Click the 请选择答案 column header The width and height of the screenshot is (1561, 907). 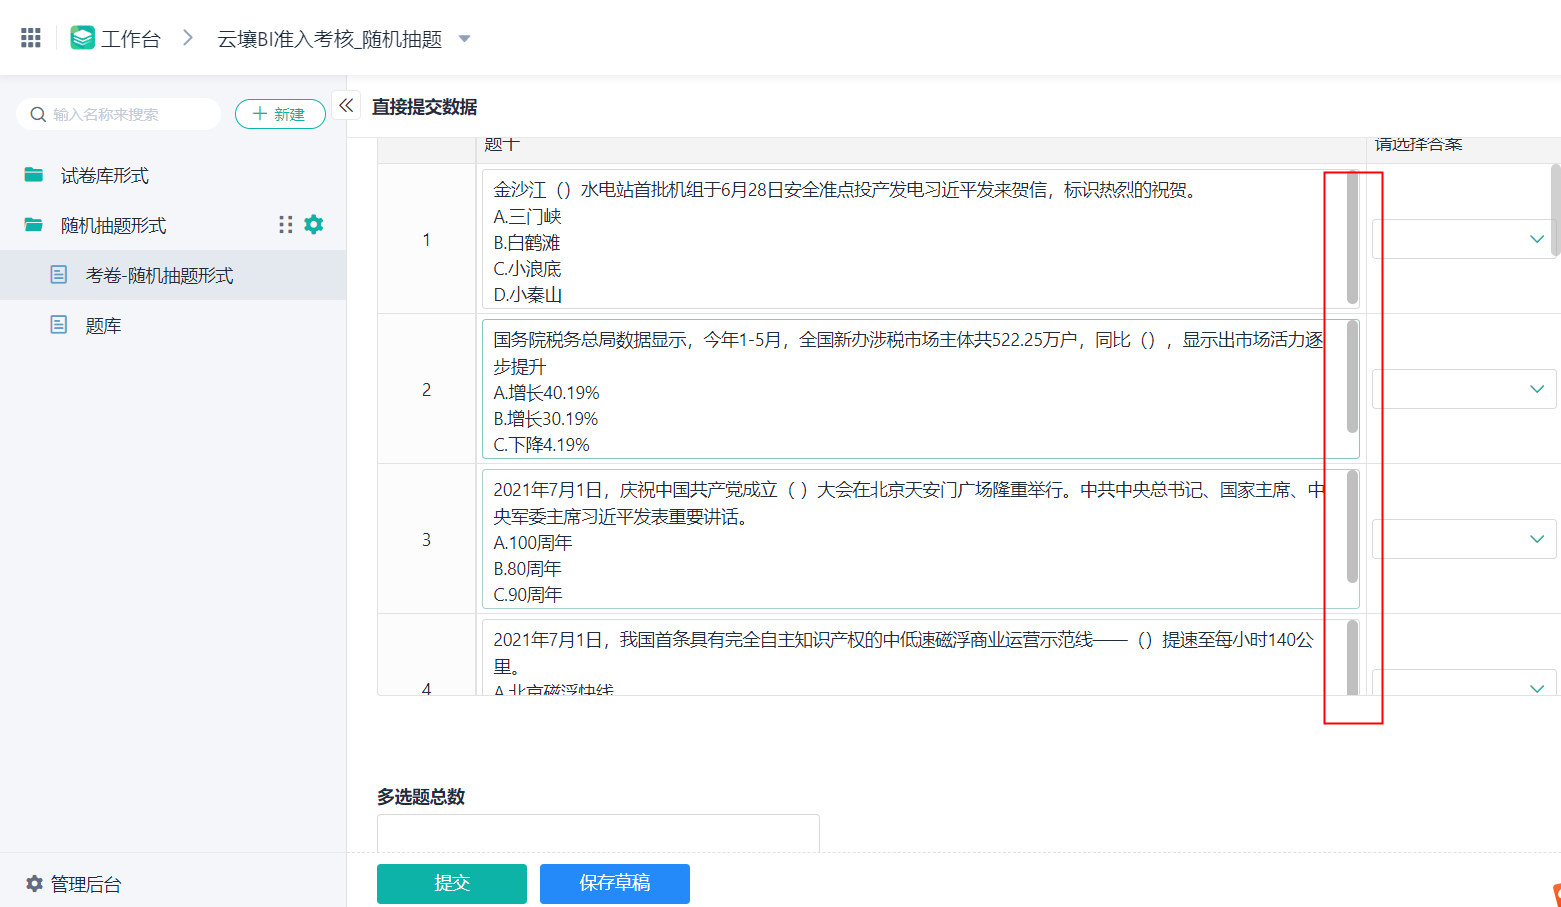coord(1418,145)
